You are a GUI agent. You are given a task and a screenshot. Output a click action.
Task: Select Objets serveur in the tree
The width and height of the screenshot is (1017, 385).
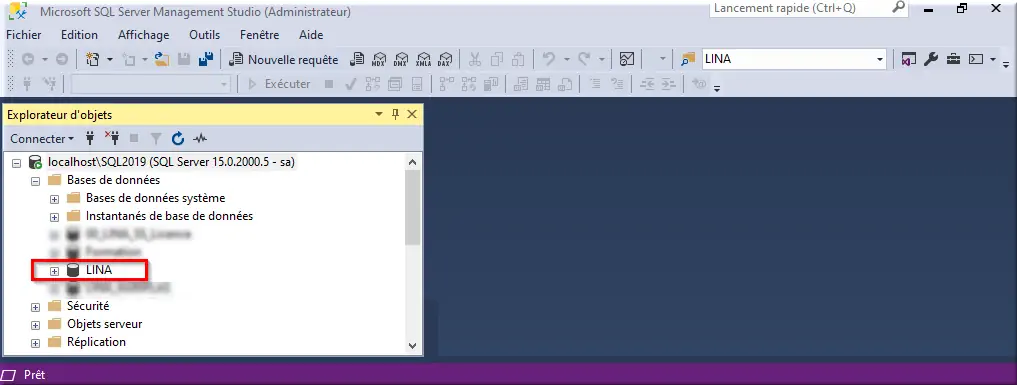(104, 323)
